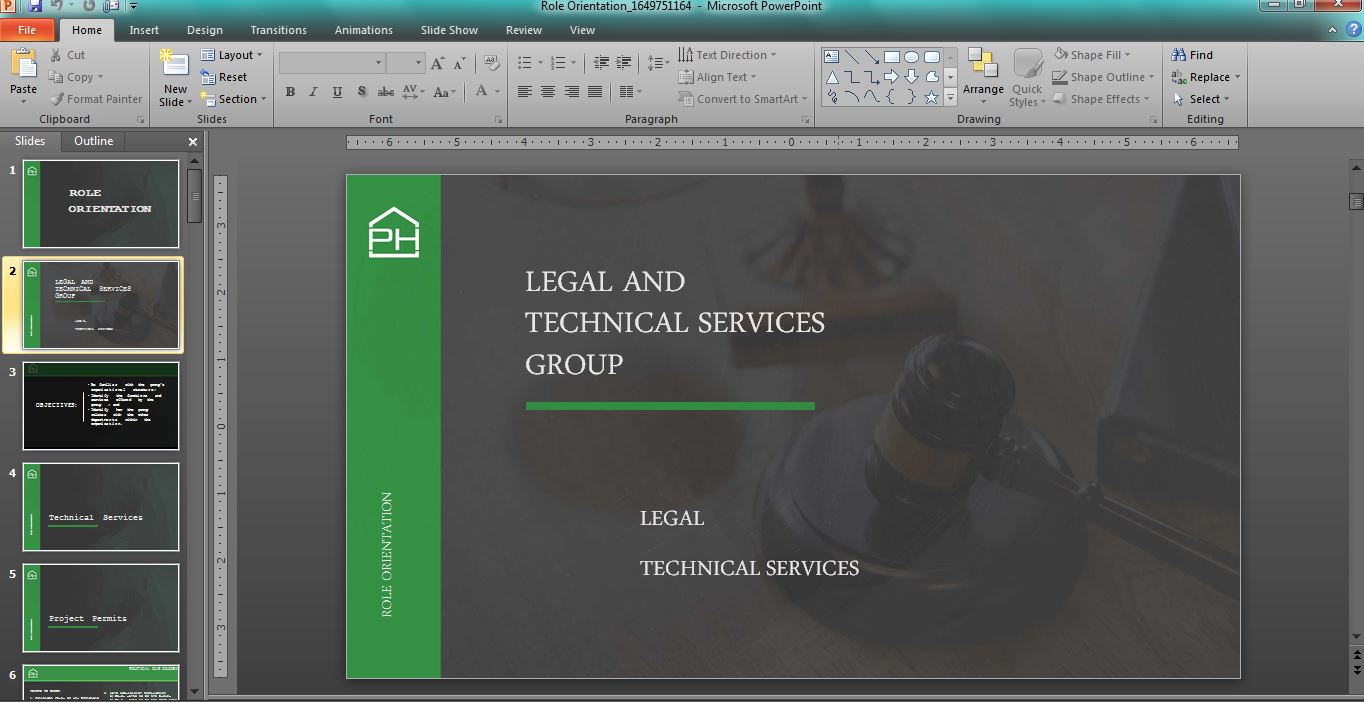This screenshot has height=702, width=1364.
Task: Open the File tab
Action: (27, 30)
